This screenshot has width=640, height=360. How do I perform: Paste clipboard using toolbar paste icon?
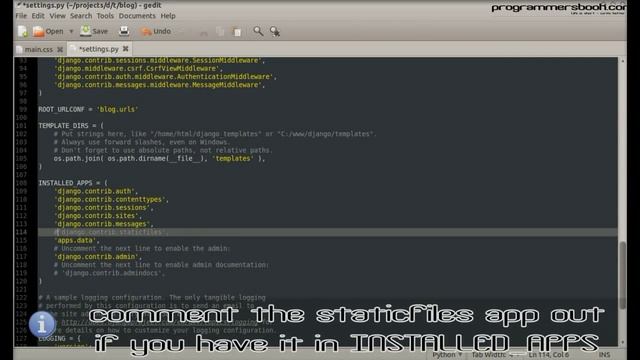click(x=236, y=32)
